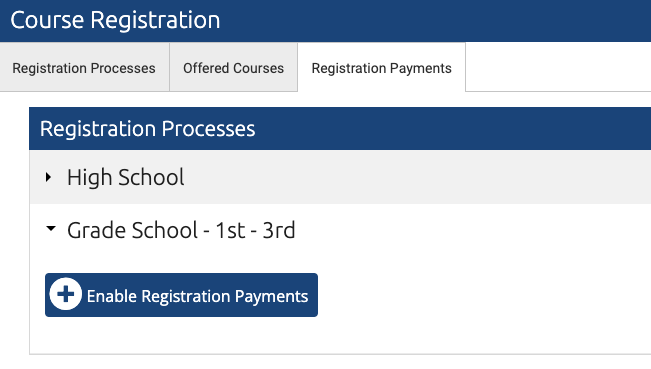651x369 pixels.
Task: Select the Registration Payments tab
Action: click(382, 68)
